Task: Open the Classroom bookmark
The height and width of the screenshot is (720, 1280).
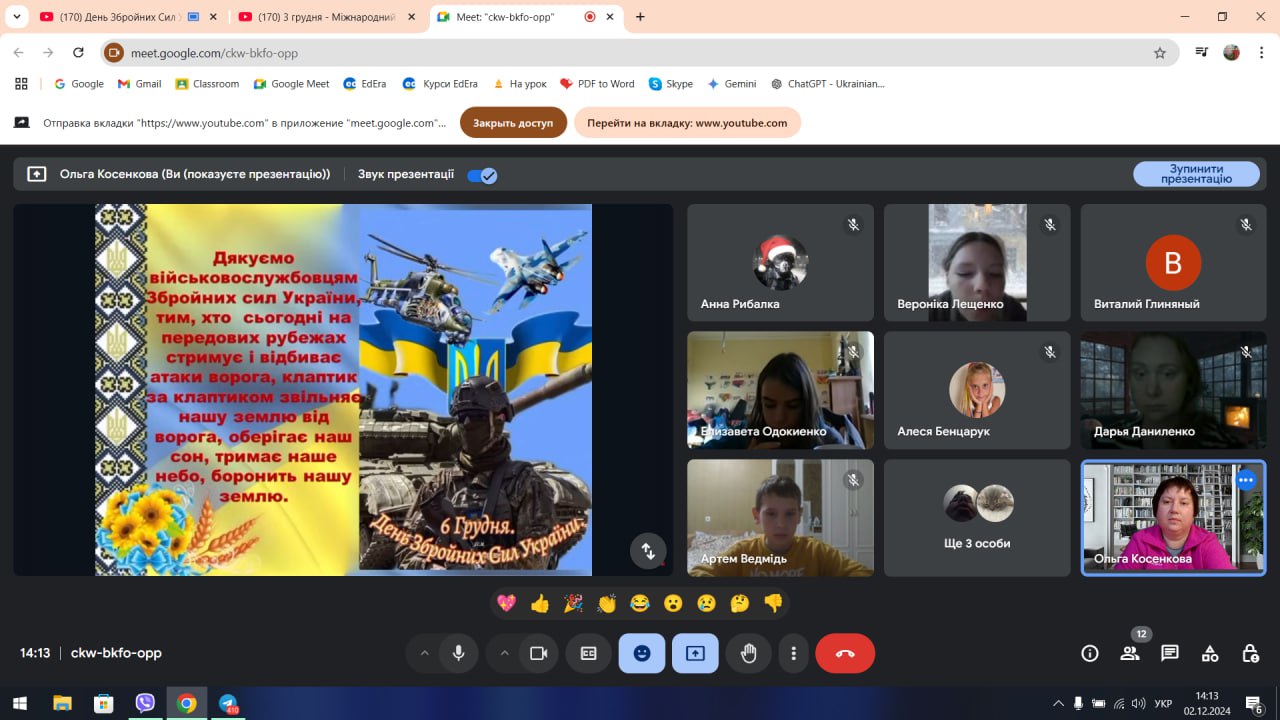Action: pos(207,84)
